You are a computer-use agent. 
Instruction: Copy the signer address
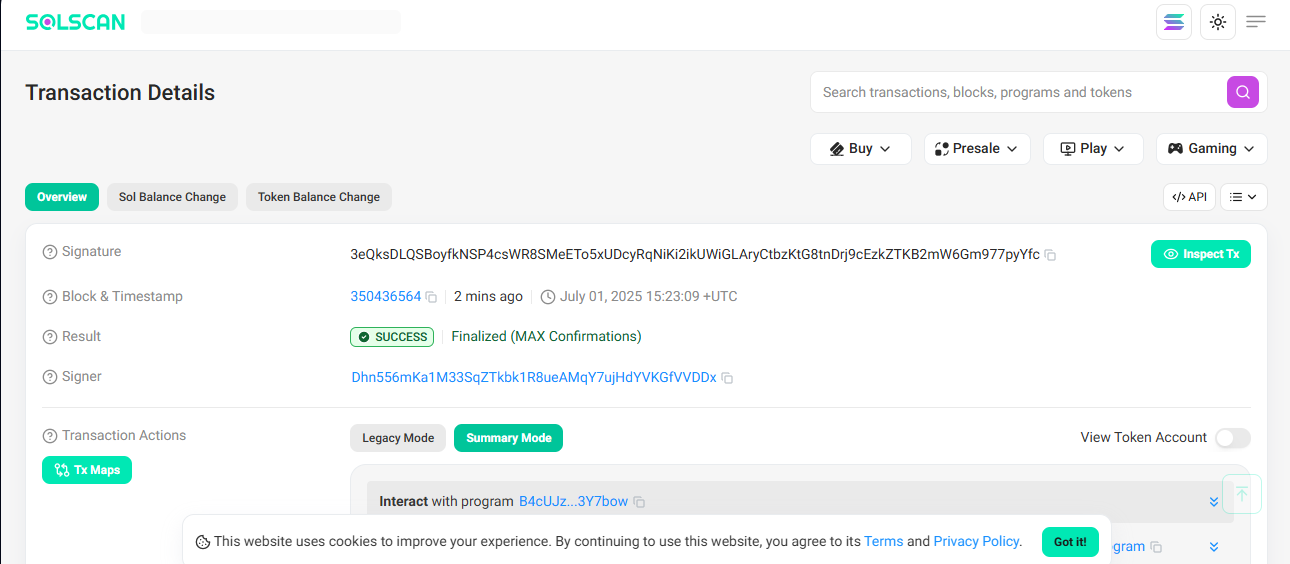point(727,378)
